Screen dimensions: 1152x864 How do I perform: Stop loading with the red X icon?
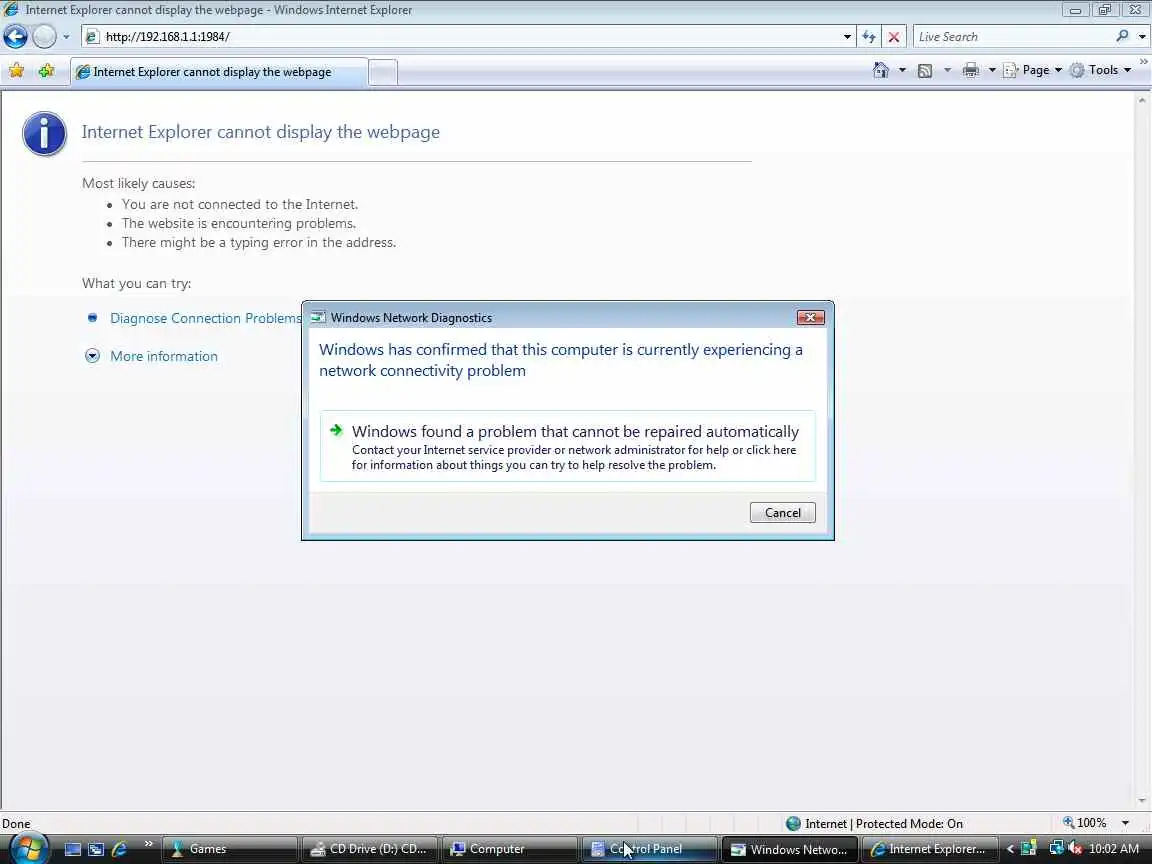(x=894, y=36)
